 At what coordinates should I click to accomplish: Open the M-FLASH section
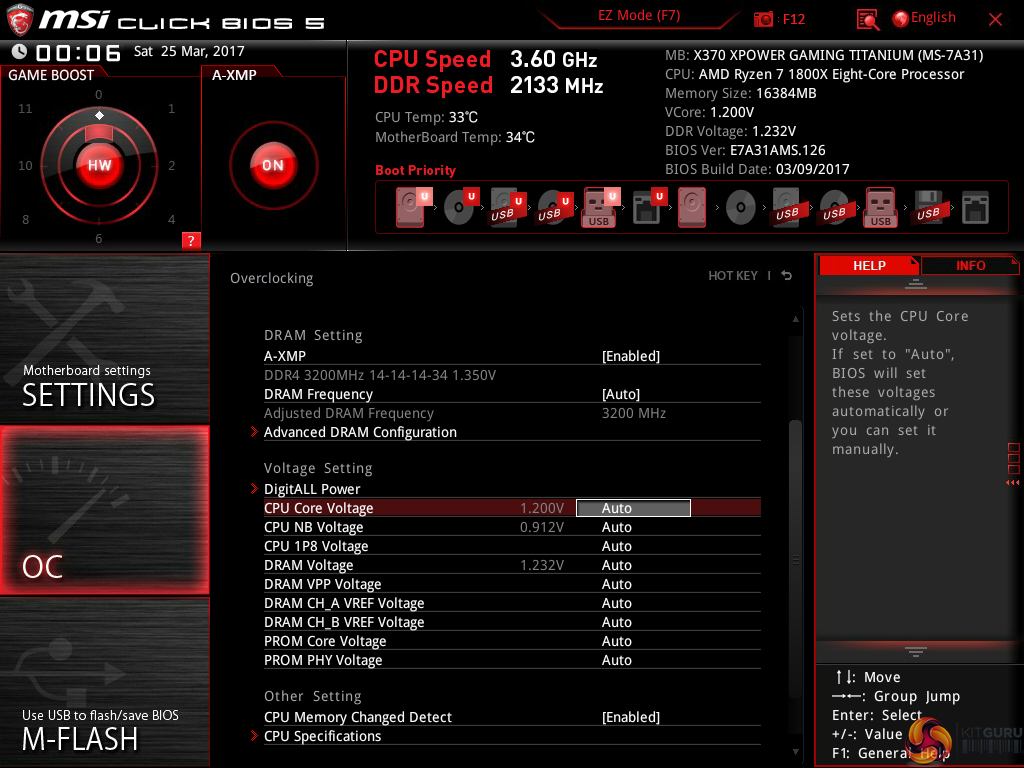pos(104,682)
